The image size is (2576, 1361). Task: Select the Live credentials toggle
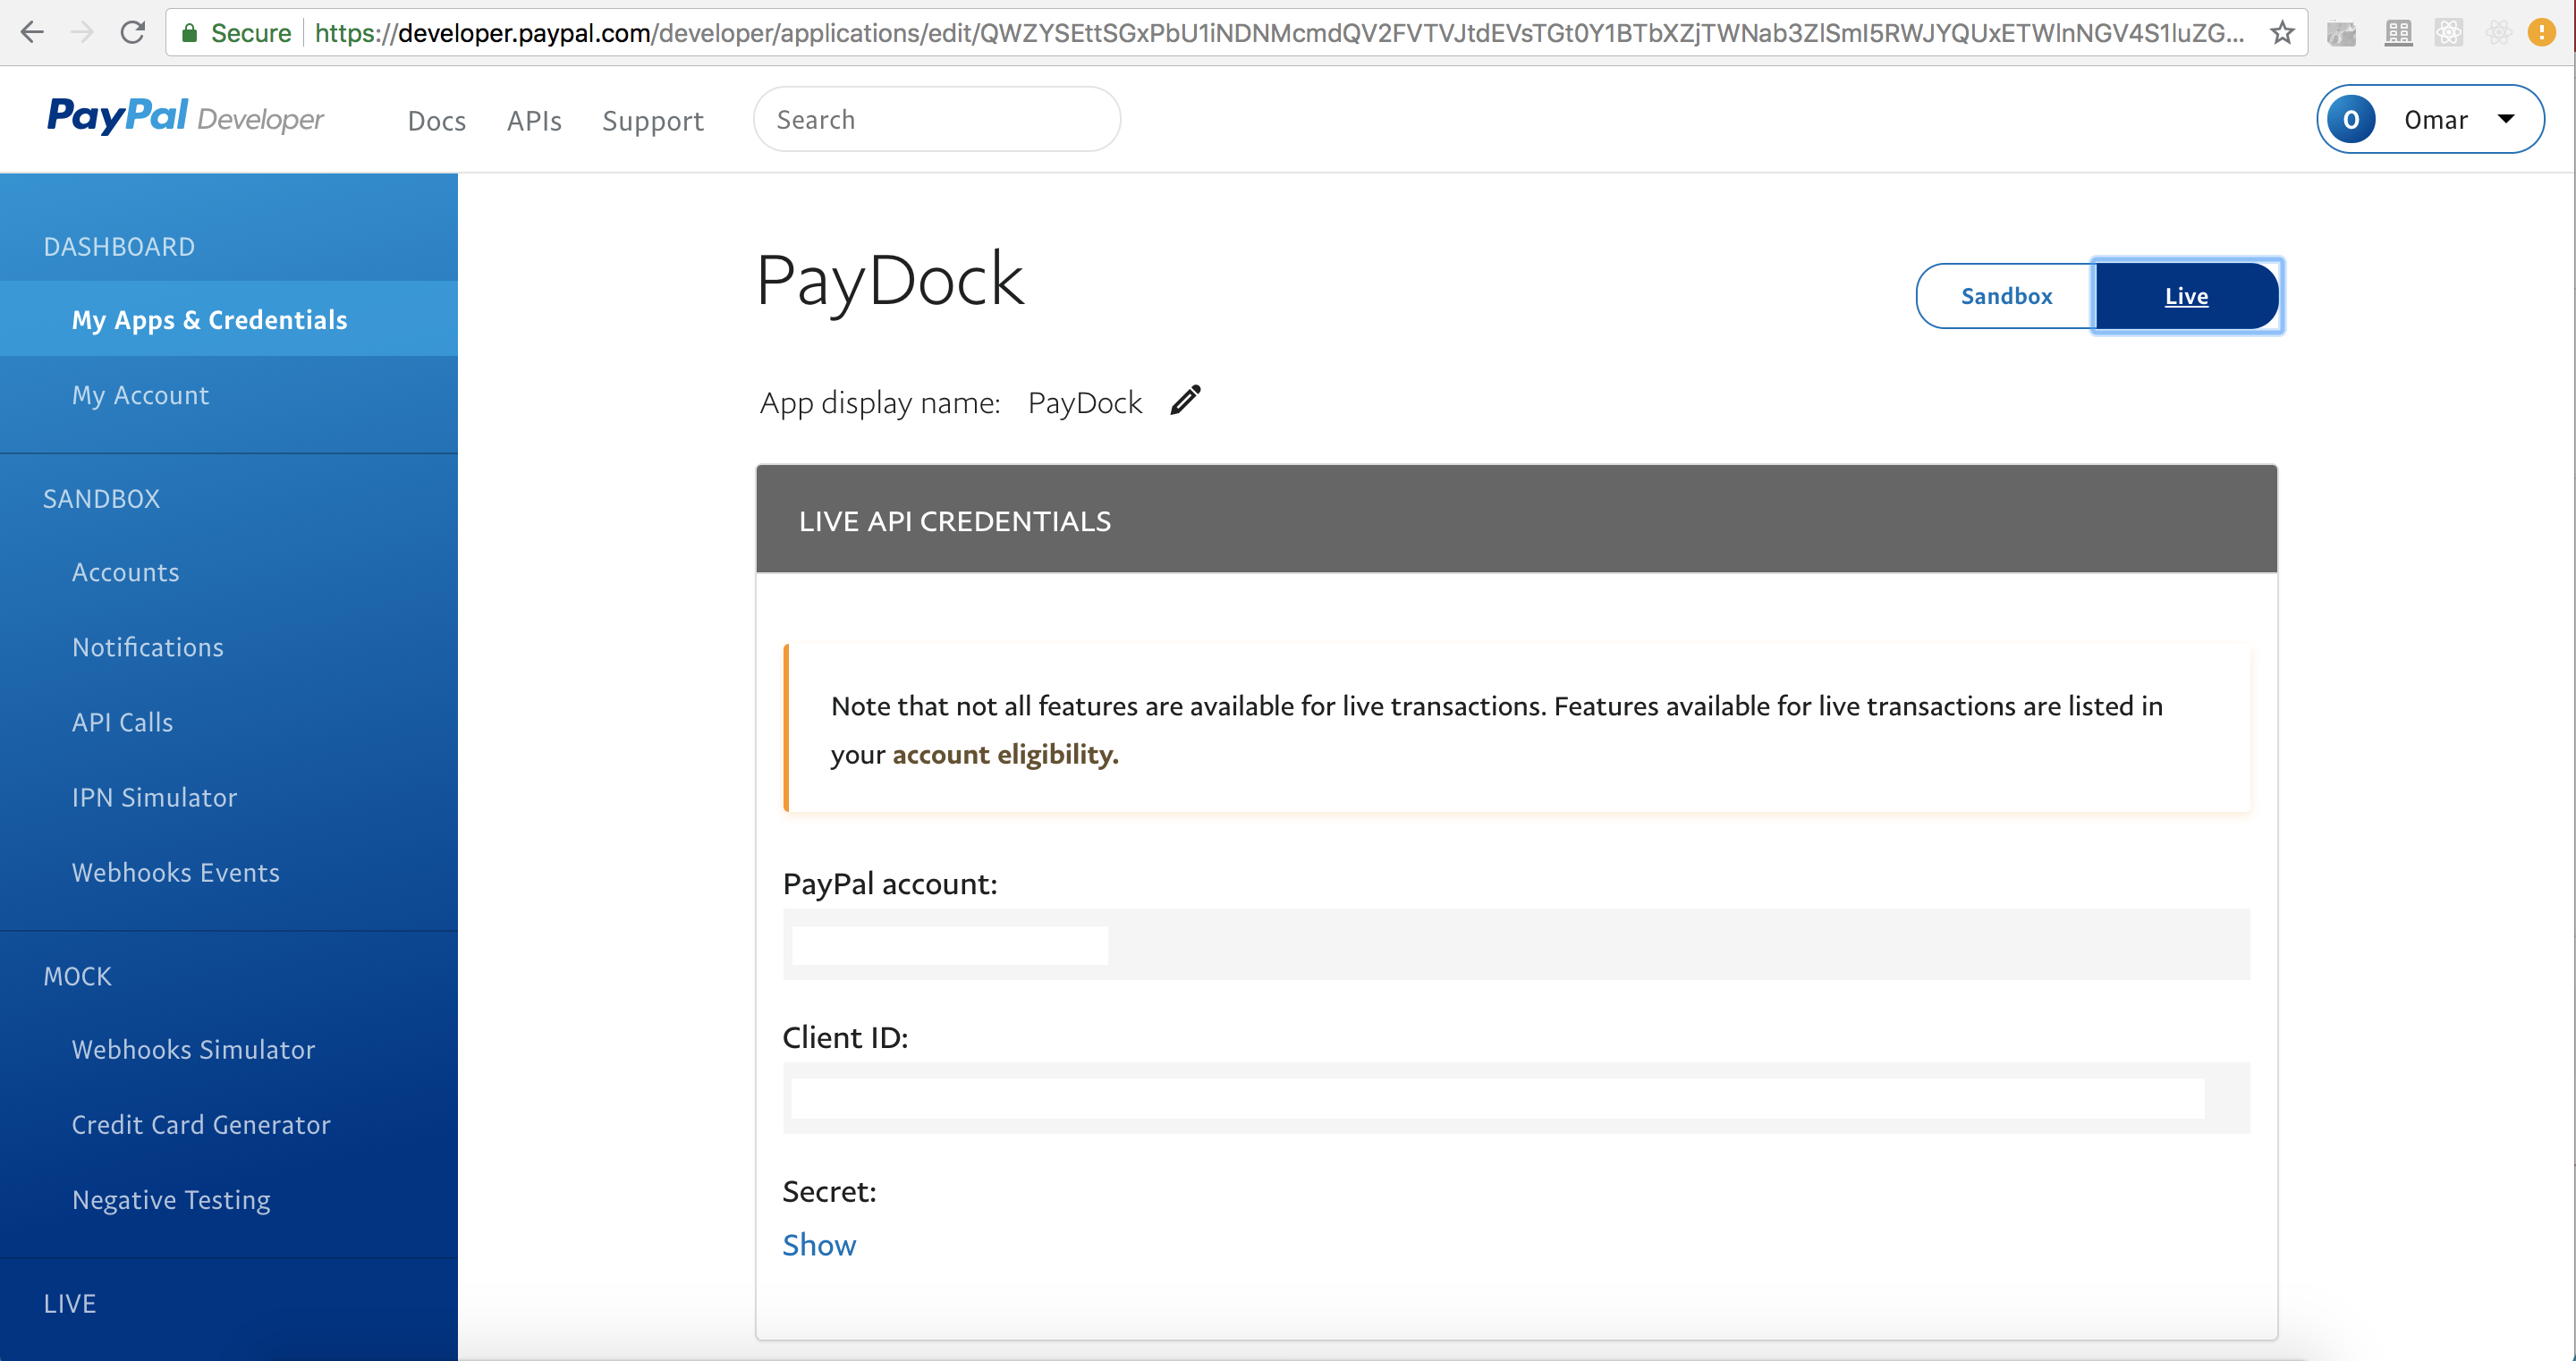(2186, 296)
